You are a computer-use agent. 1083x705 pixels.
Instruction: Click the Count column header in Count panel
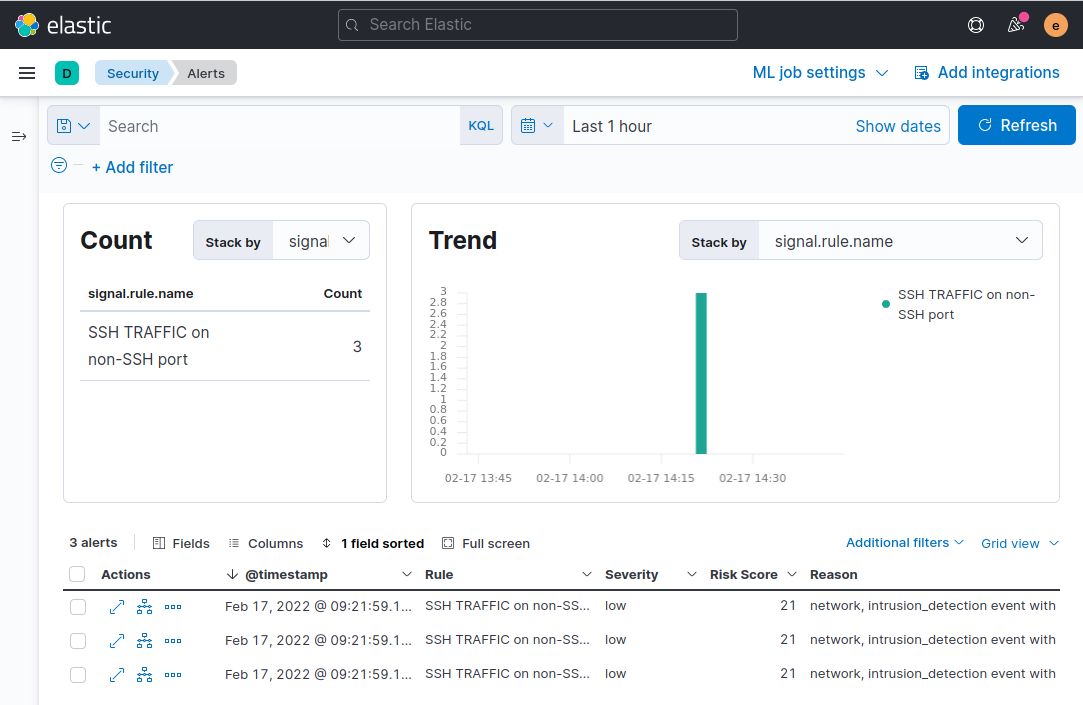coord(343,293)
